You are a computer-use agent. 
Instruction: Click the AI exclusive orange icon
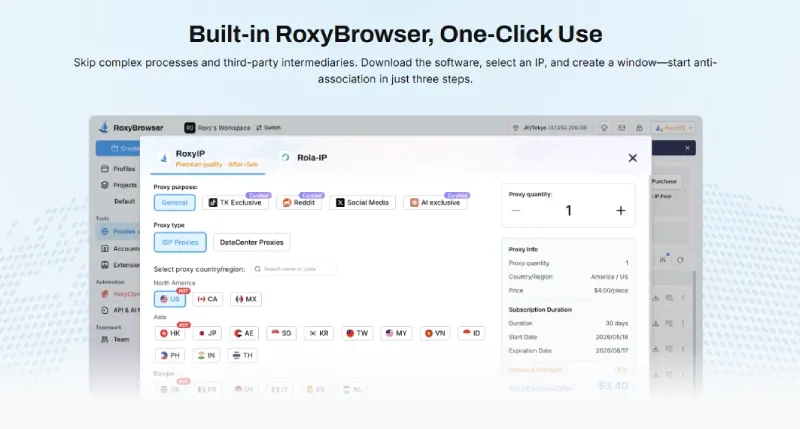click(414, 203)
